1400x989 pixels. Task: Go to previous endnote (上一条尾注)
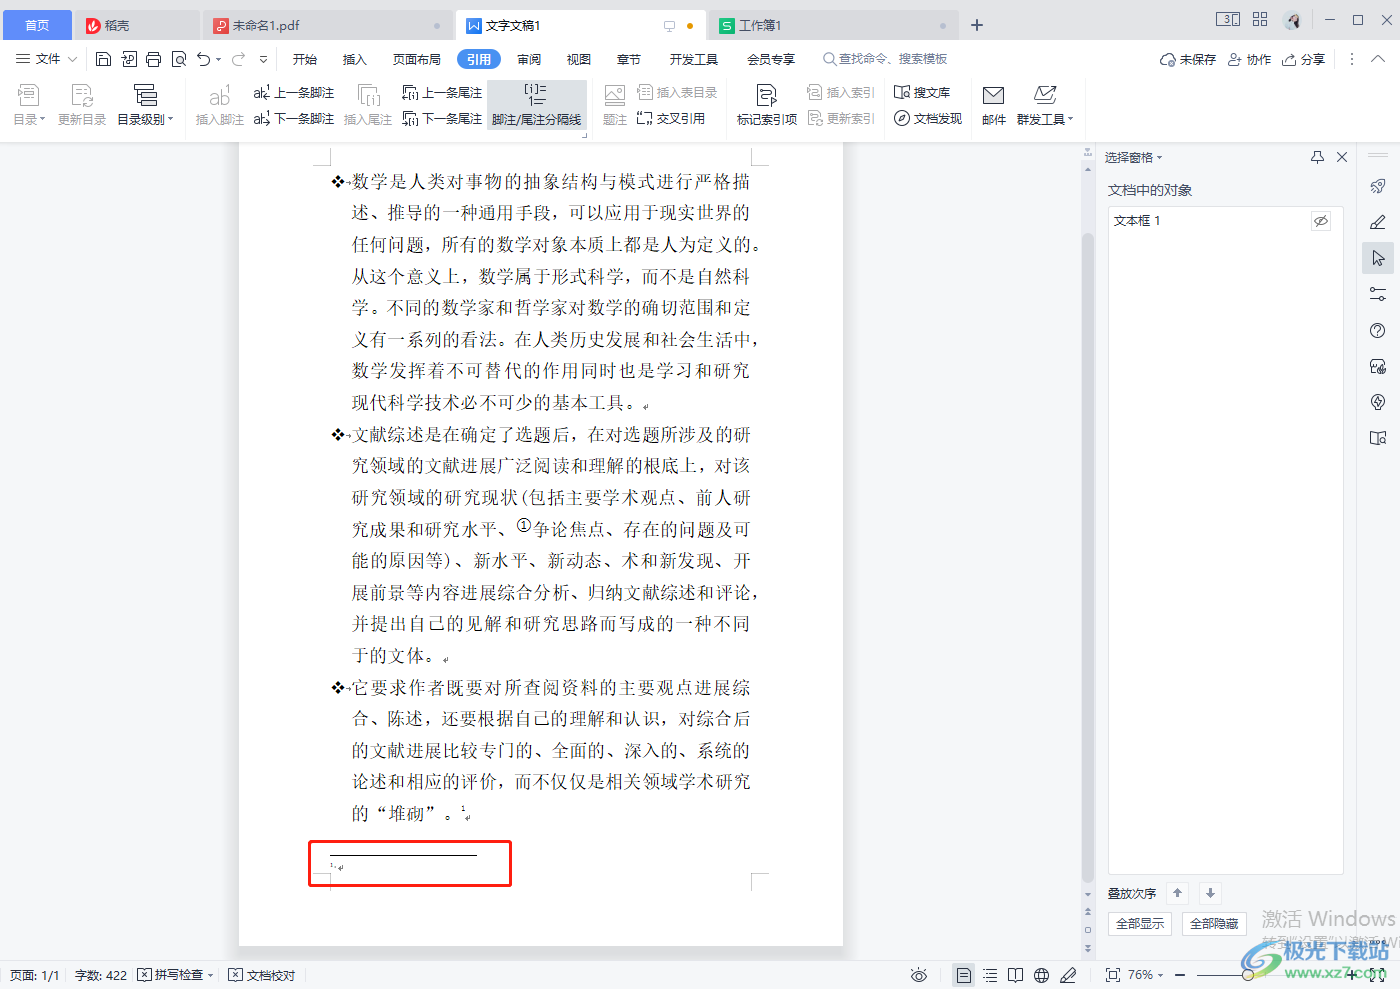[442, 92]
